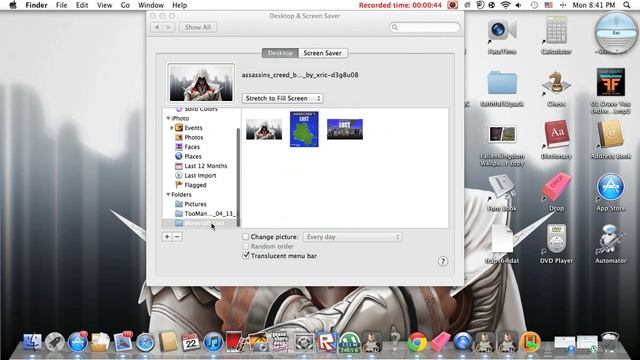Select the App Store desktop shortcut

[x=610, y=187]
